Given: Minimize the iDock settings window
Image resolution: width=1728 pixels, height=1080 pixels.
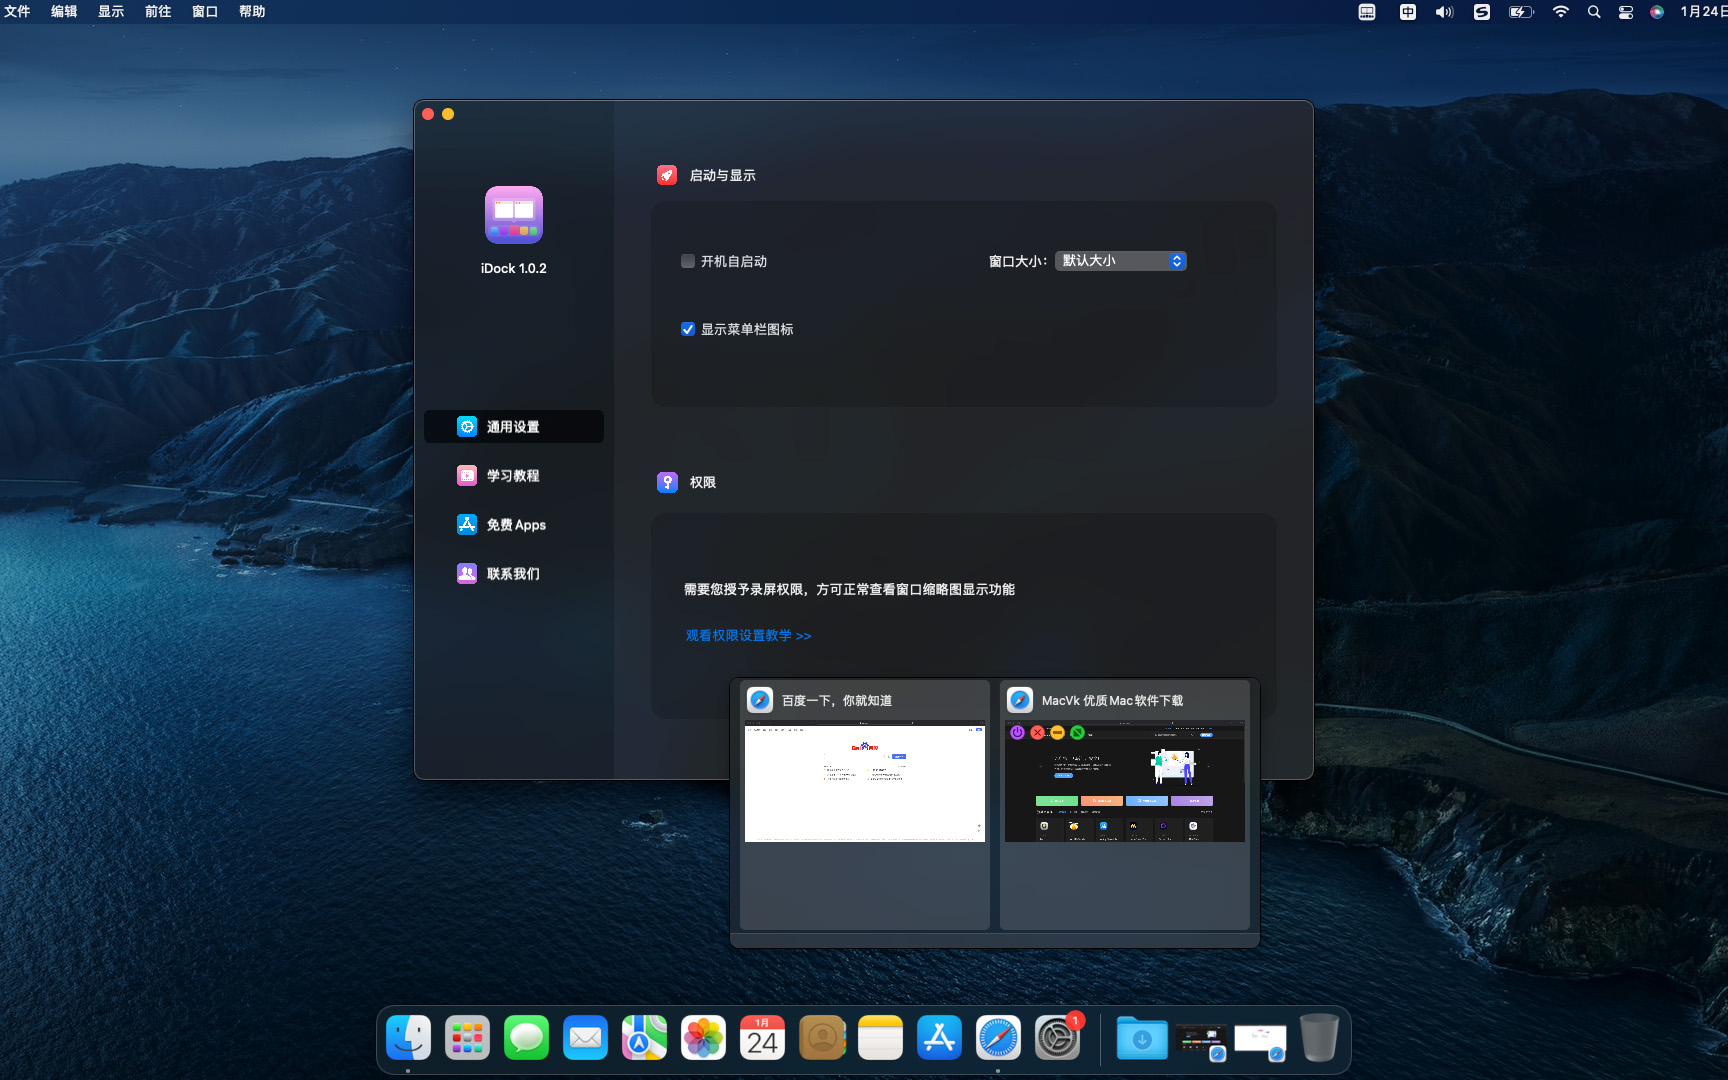Looking at the screenshot, I should (448, 114).
